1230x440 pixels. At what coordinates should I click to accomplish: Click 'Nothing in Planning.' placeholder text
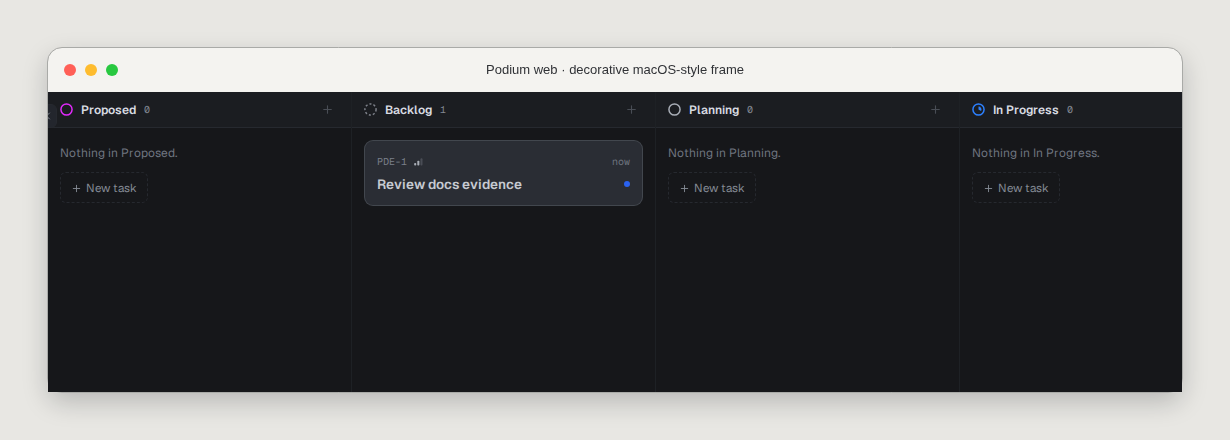coord(725,153)
